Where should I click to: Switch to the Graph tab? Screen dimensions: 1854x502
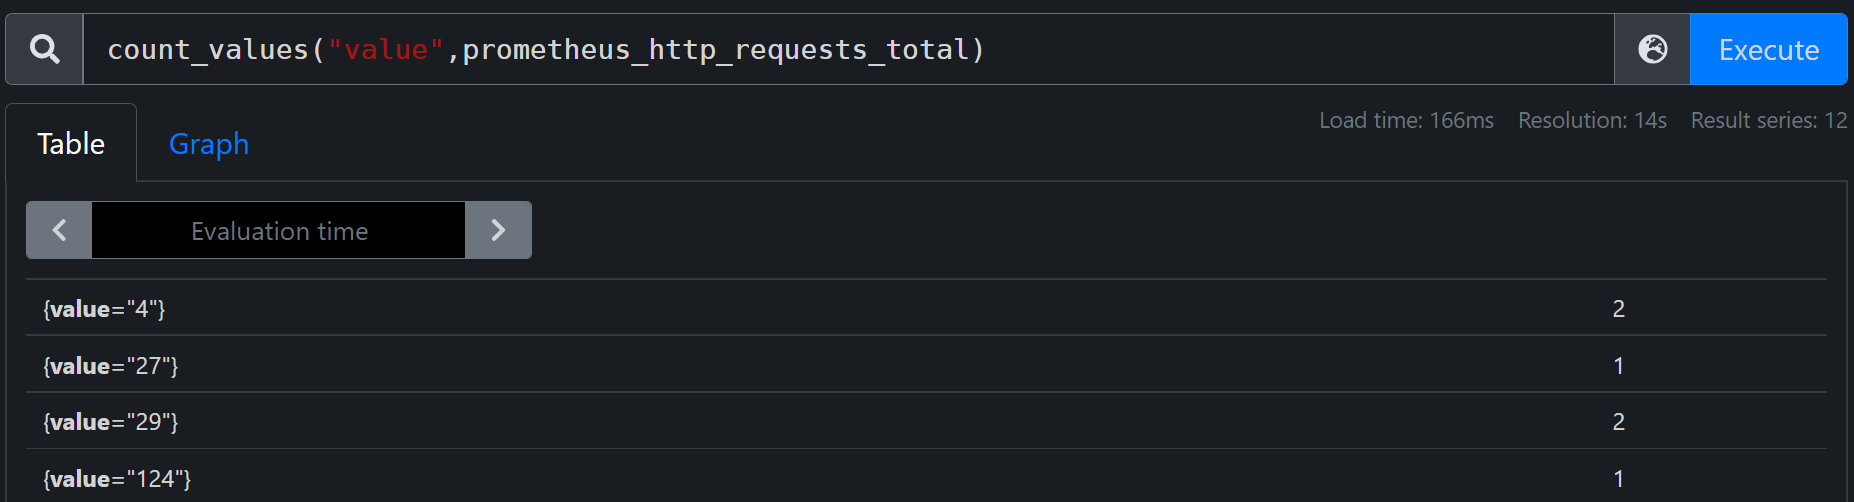pos(209,144)
